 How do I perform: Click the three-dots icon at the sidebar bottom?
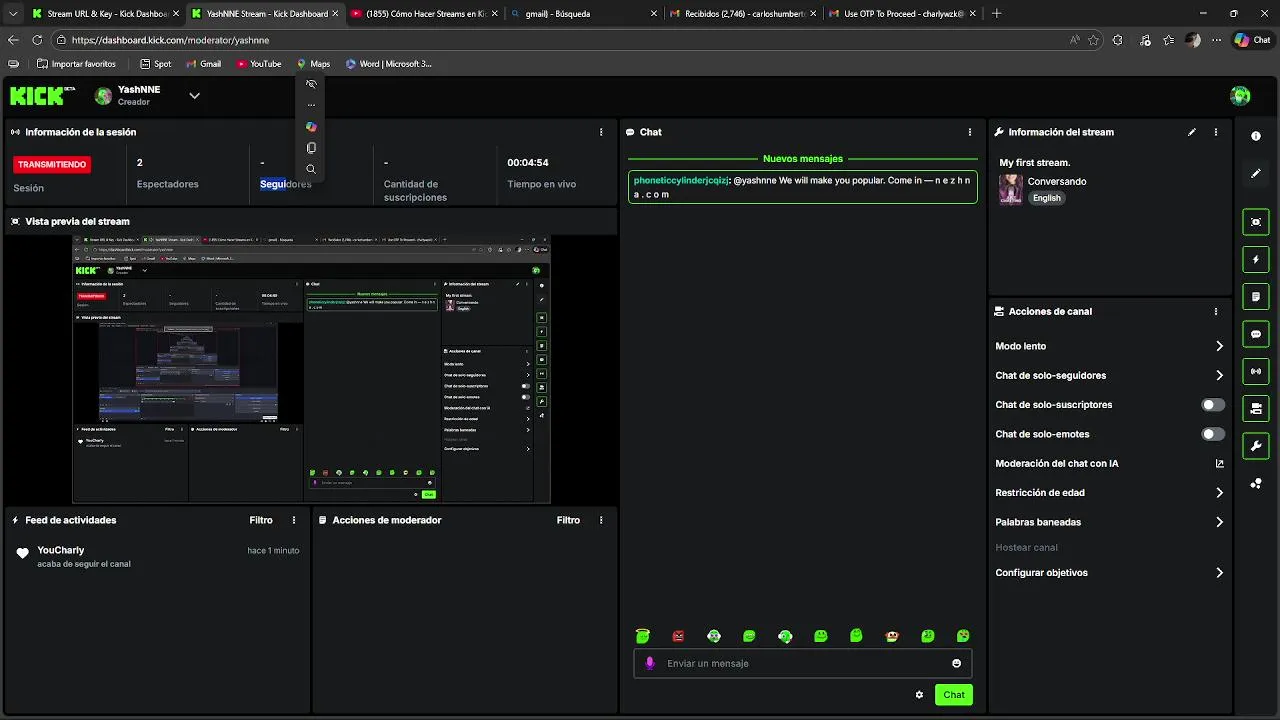[x=1256, y=483]
